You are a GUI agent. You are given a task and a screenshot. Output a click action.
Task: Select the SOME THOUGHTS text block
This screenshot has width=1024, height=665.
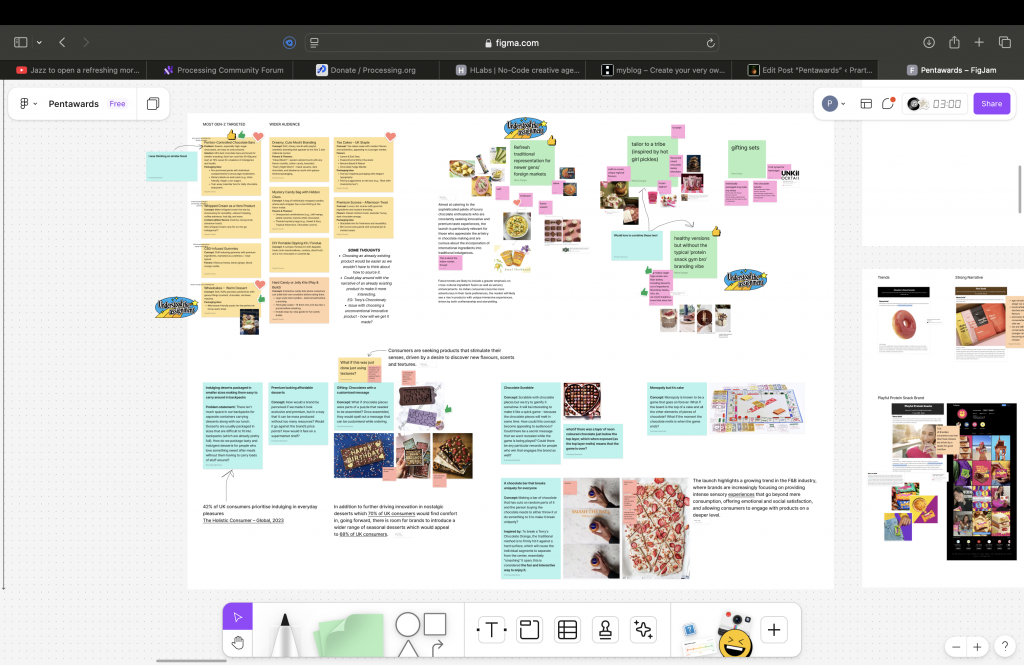(364, 284)
